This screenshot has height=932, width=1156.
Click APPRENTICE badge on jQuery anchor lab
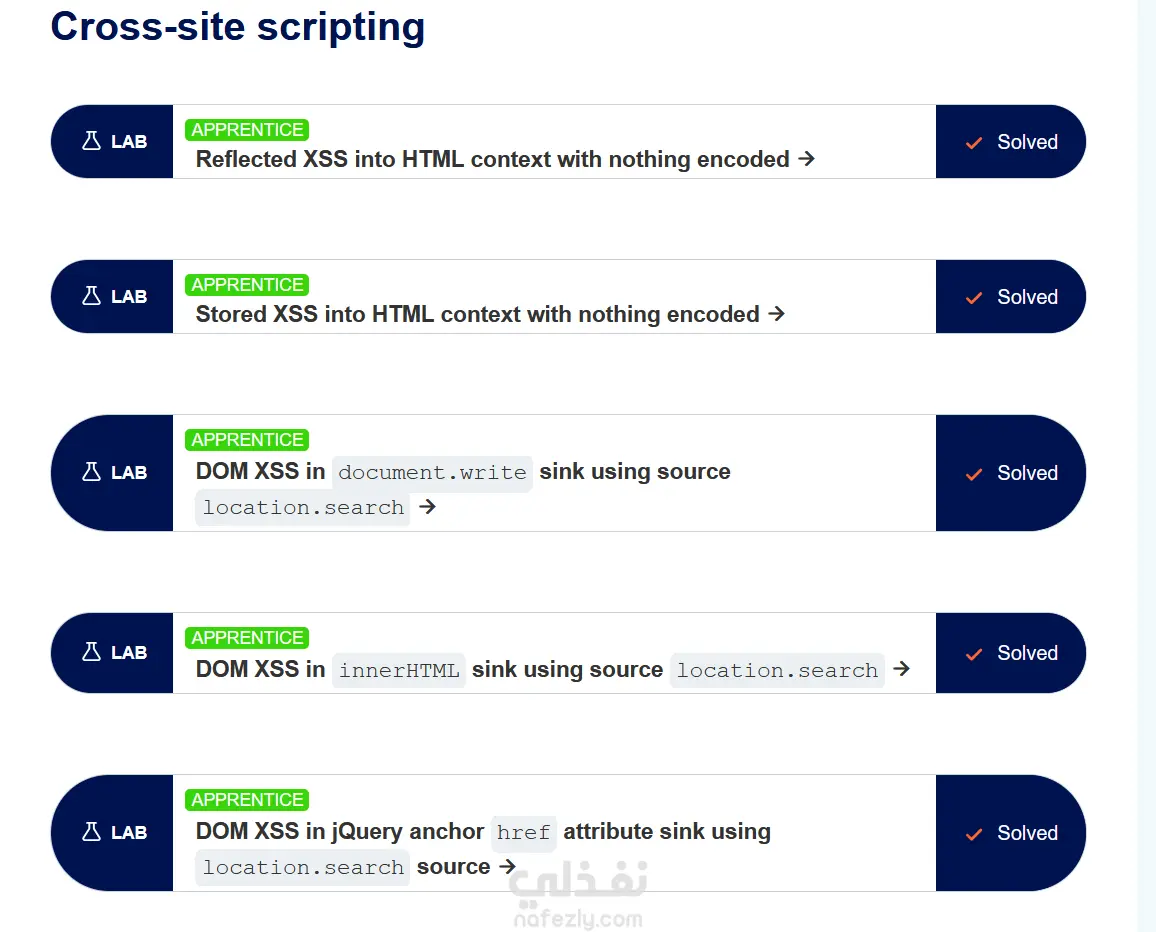point(247,800)
